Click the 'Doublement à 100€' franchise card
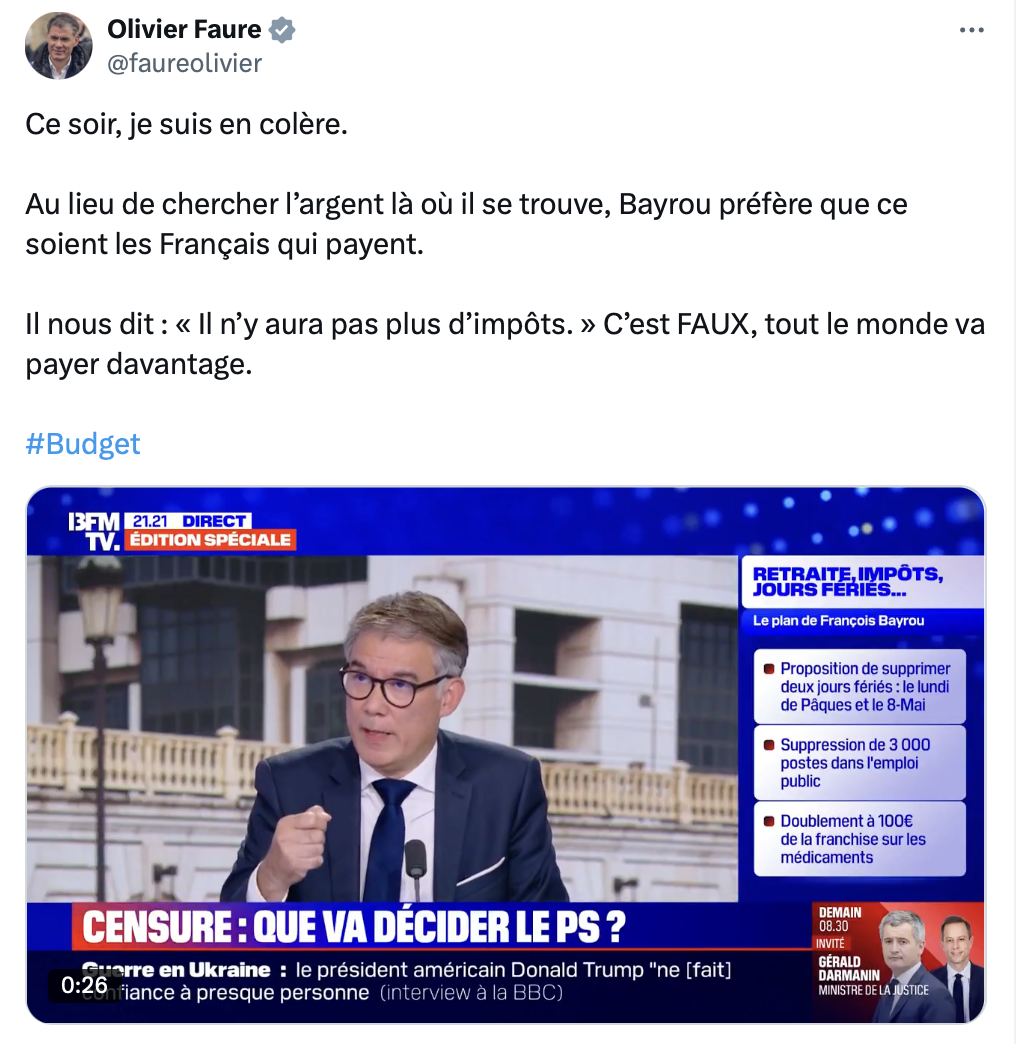 (859, 839)
